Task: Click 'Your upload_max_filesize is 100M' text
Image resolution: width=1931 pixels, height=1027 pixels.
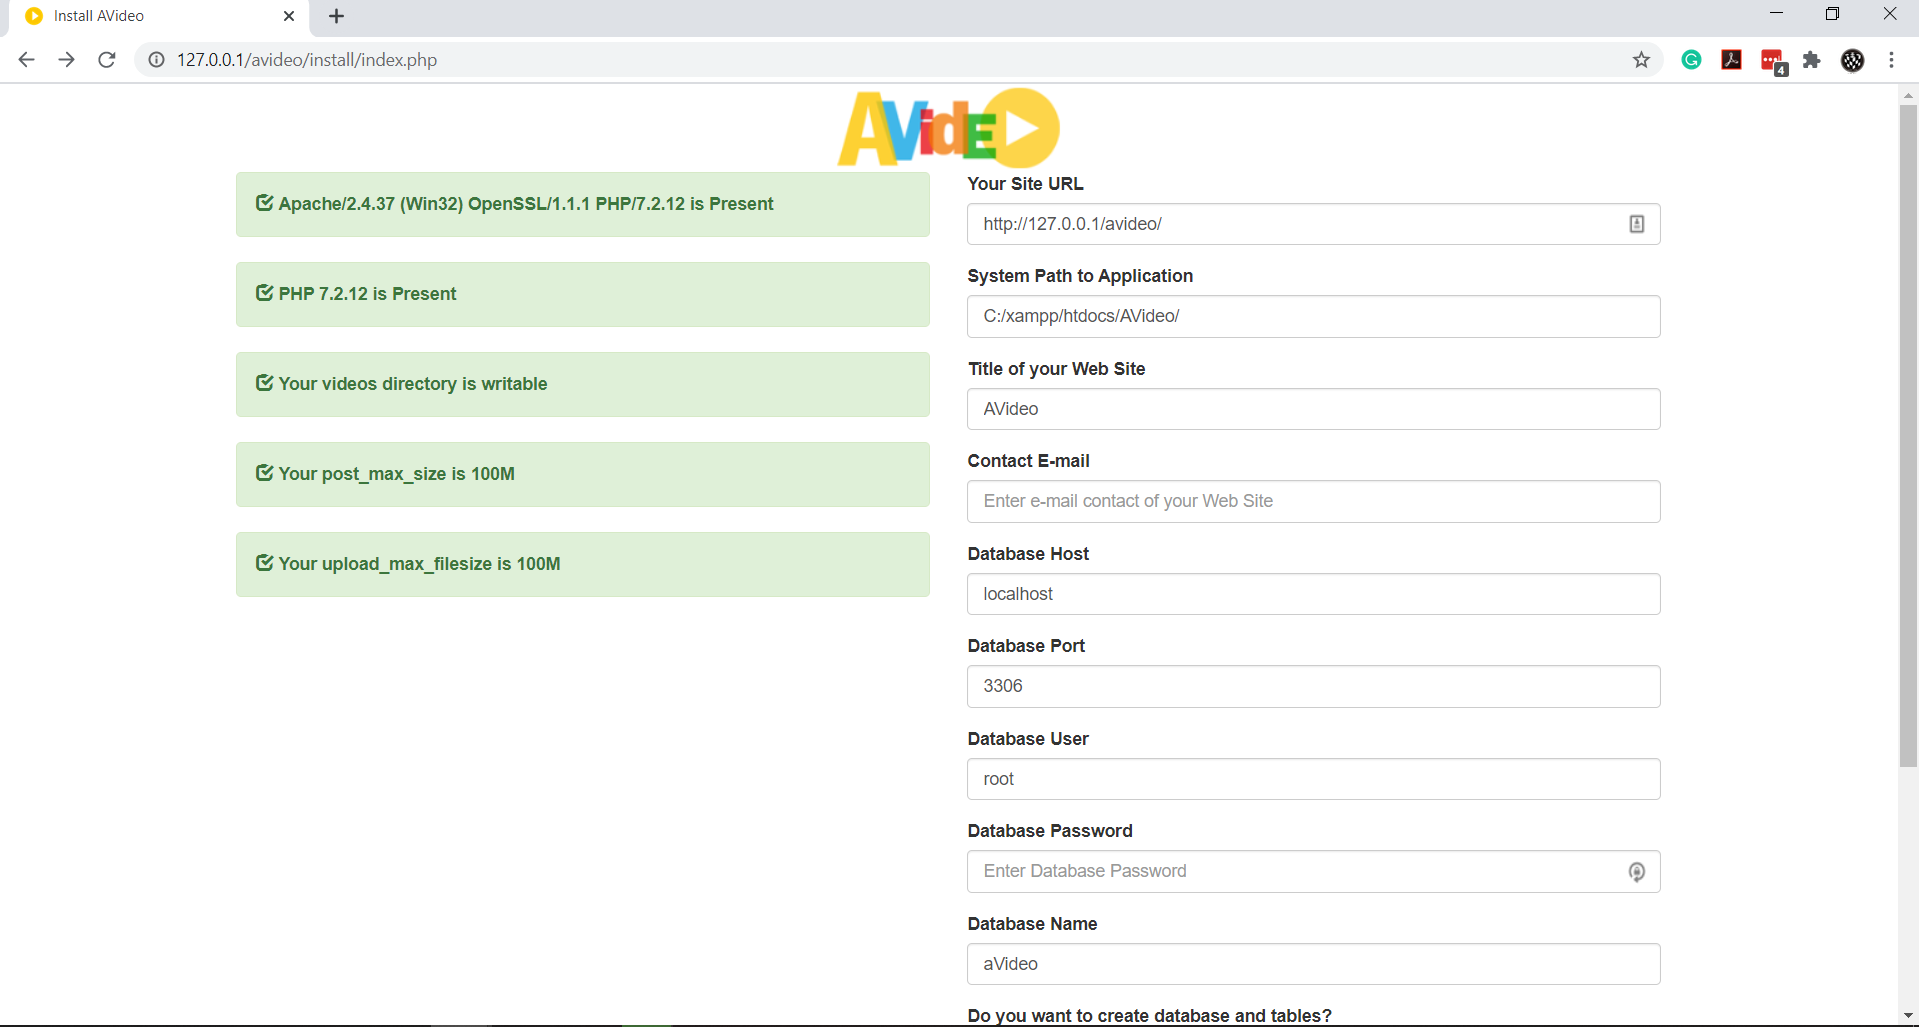Action: pyautogui.click(x=419, y=564)
